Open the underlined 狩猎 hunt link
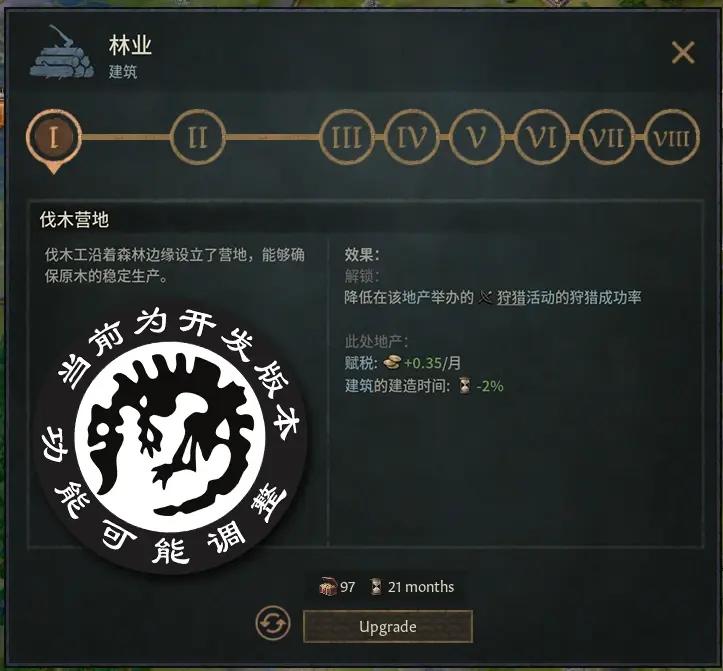 (x=511, y=297)
